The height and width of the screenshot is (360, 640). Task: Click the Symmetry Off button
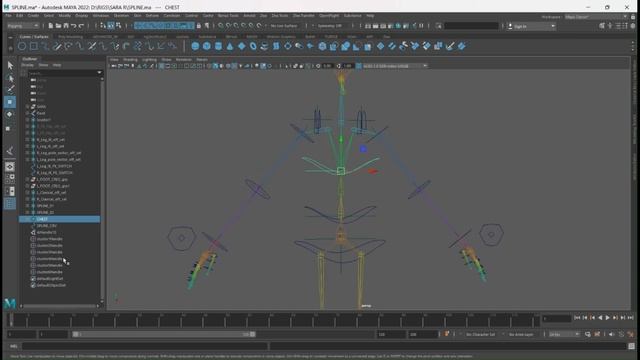click(330, 26)
